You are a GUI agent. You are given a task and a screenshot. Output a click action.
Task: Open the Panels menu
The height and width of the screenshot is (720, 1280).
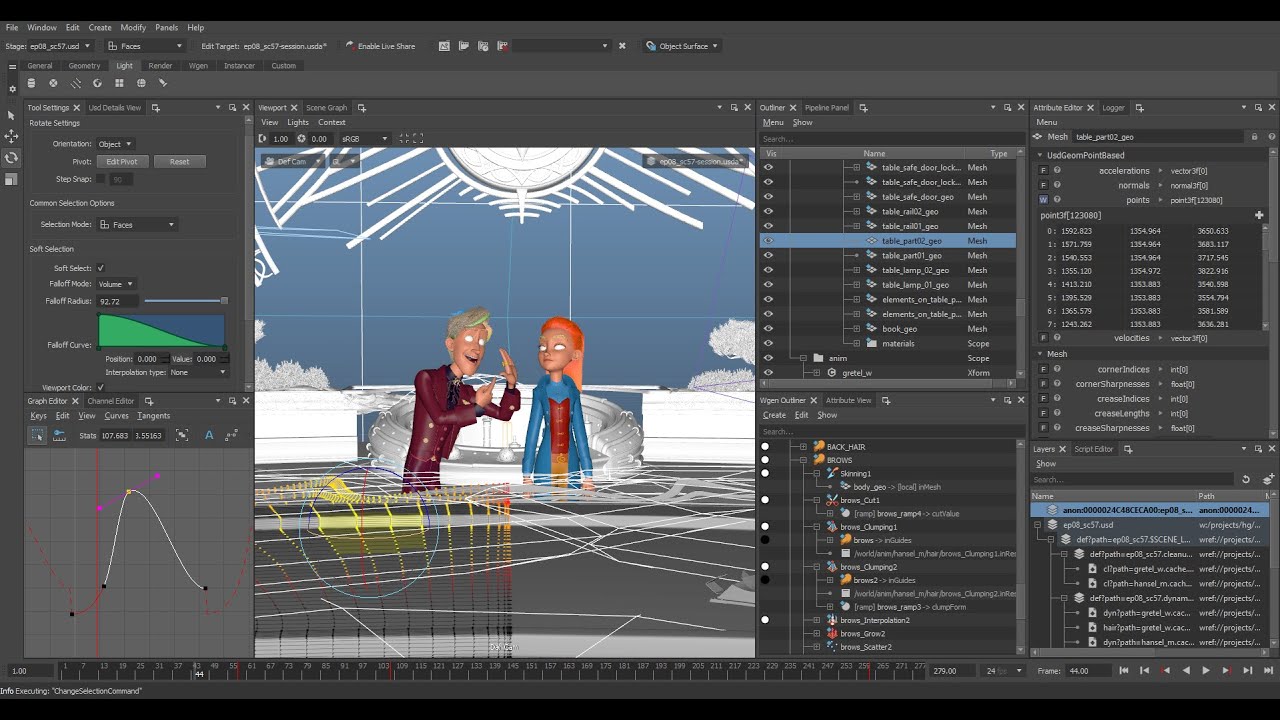[166, 27]
